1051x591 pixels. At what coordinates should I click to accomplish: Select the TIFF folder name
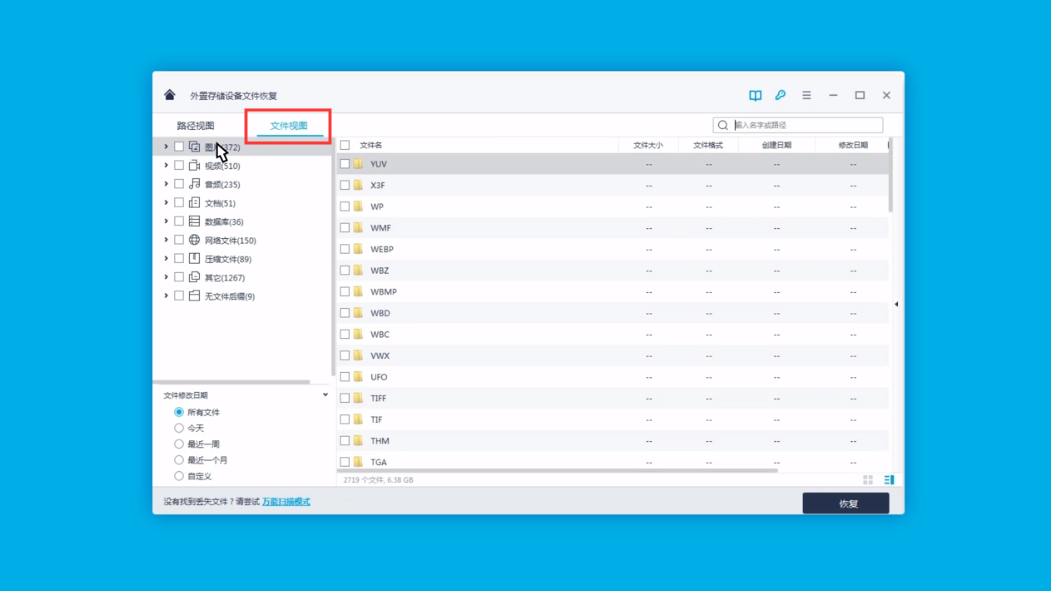[378, 398]
